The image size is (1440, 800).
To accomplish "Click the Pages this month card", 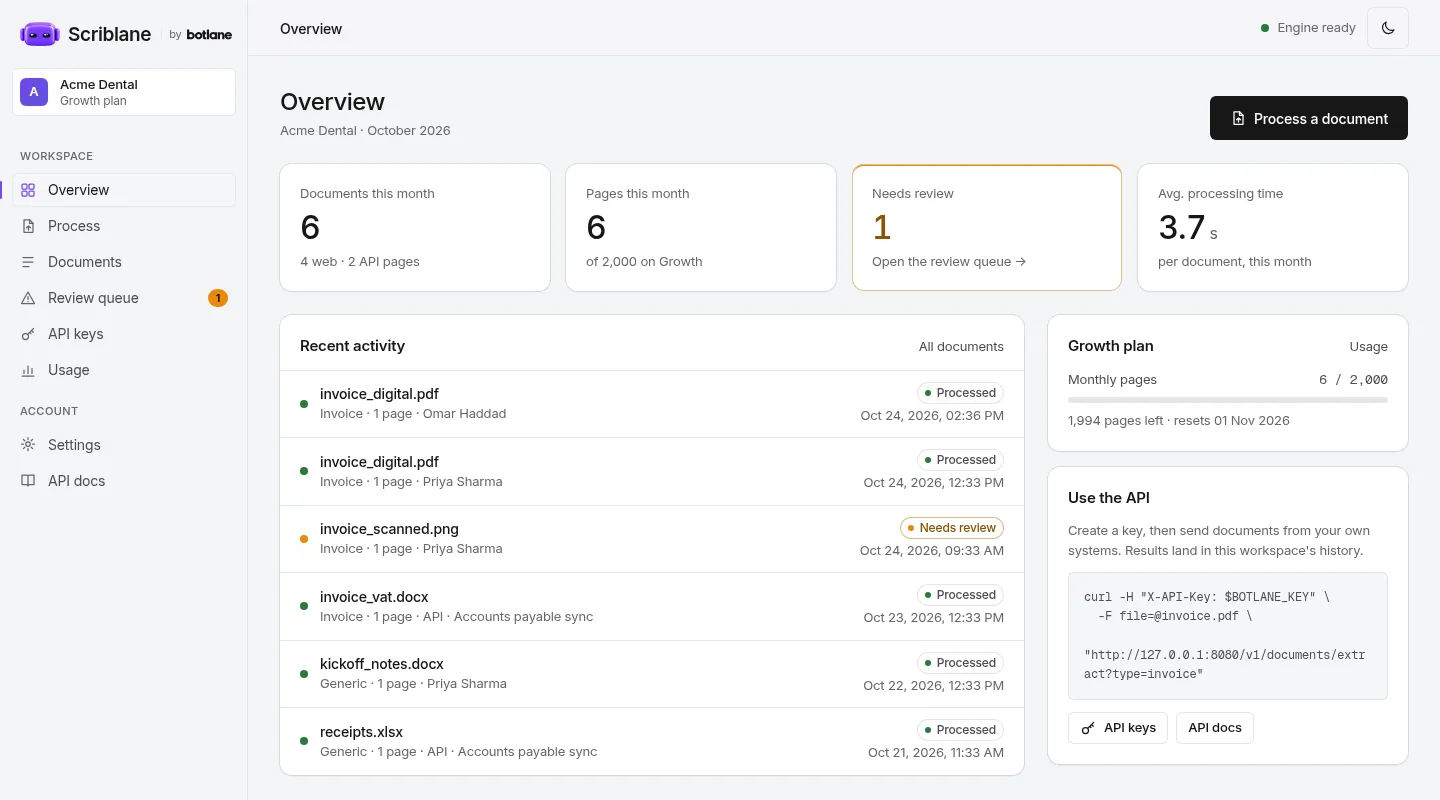I will pyautogui.click(x=701, y=228).
